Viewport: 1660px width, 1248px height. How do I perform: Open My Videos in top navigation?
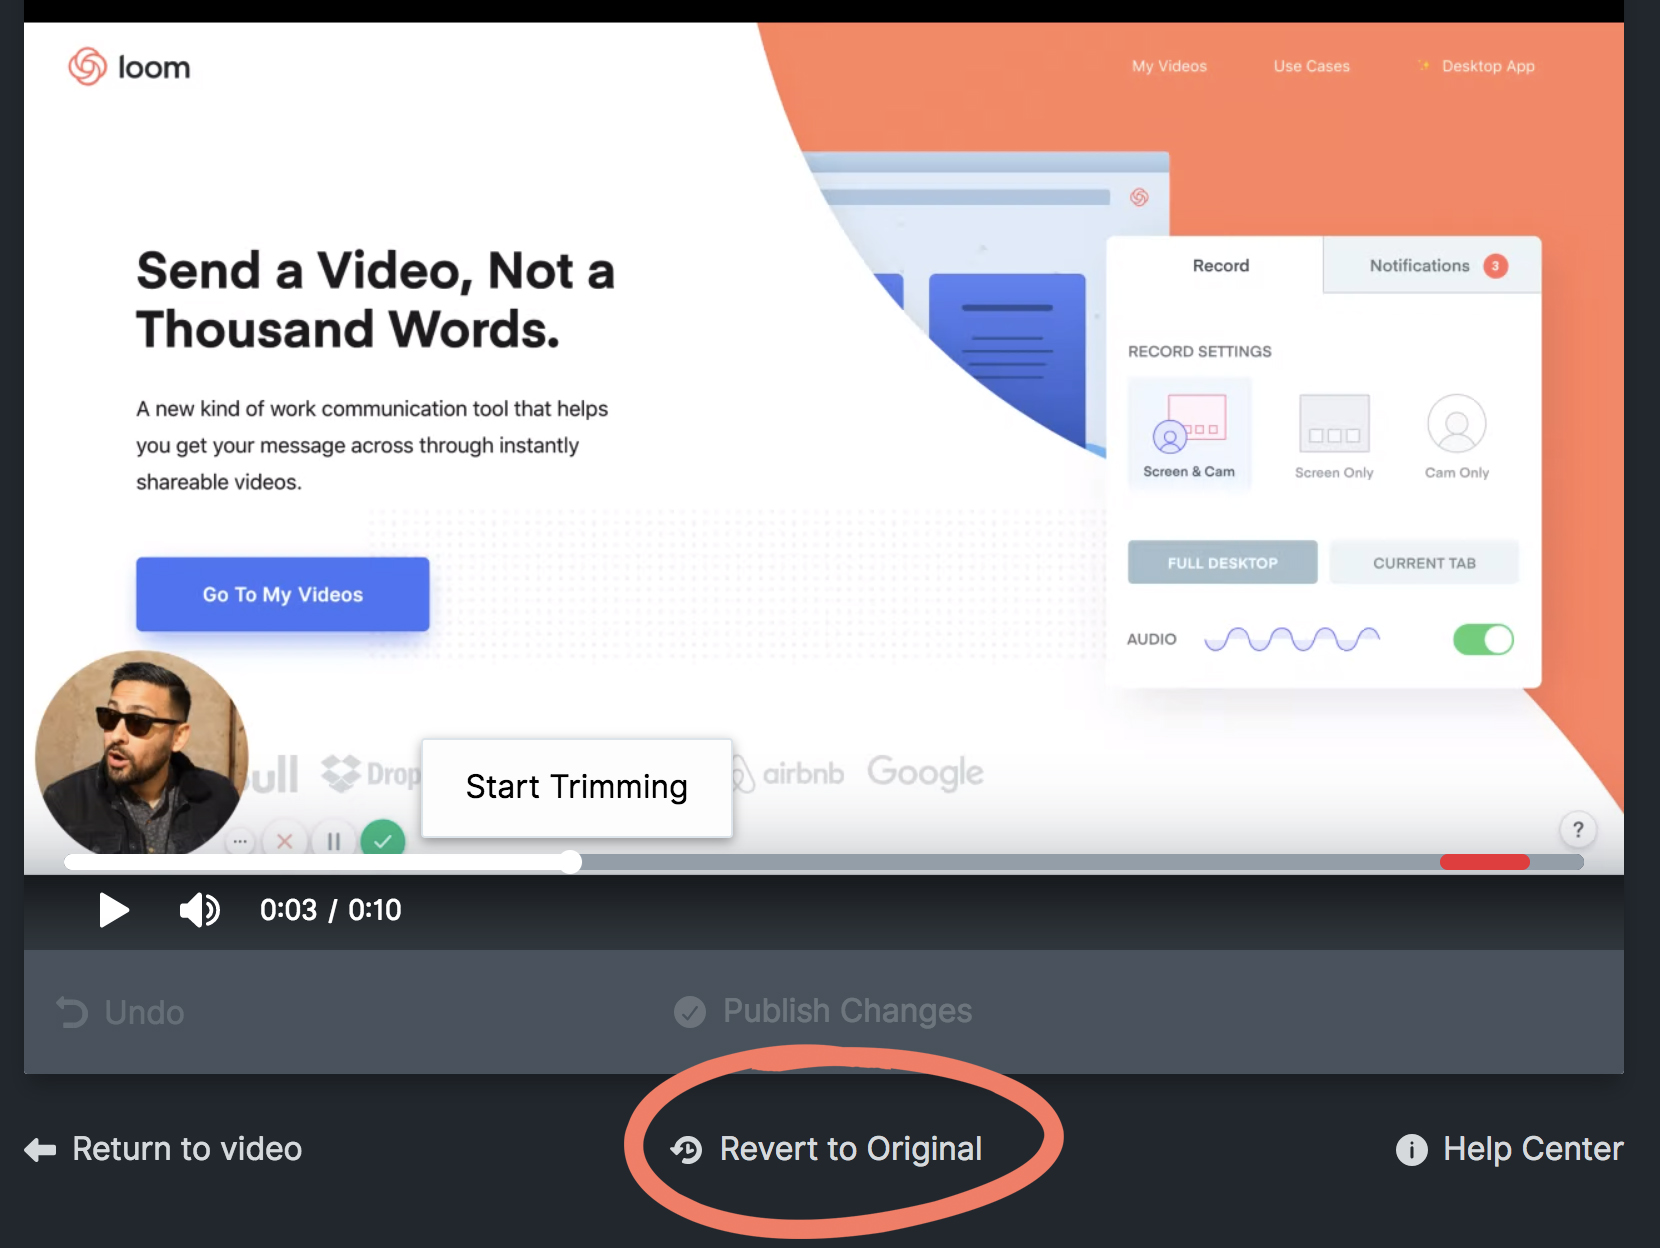pyautogui.click(x=1169, y=66)
